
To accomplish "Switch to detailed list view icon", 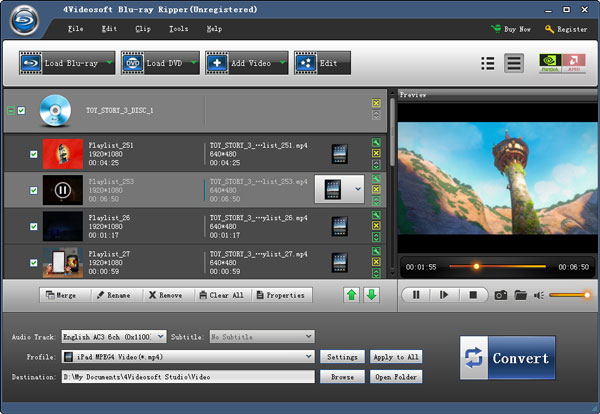I will [514, 63].
